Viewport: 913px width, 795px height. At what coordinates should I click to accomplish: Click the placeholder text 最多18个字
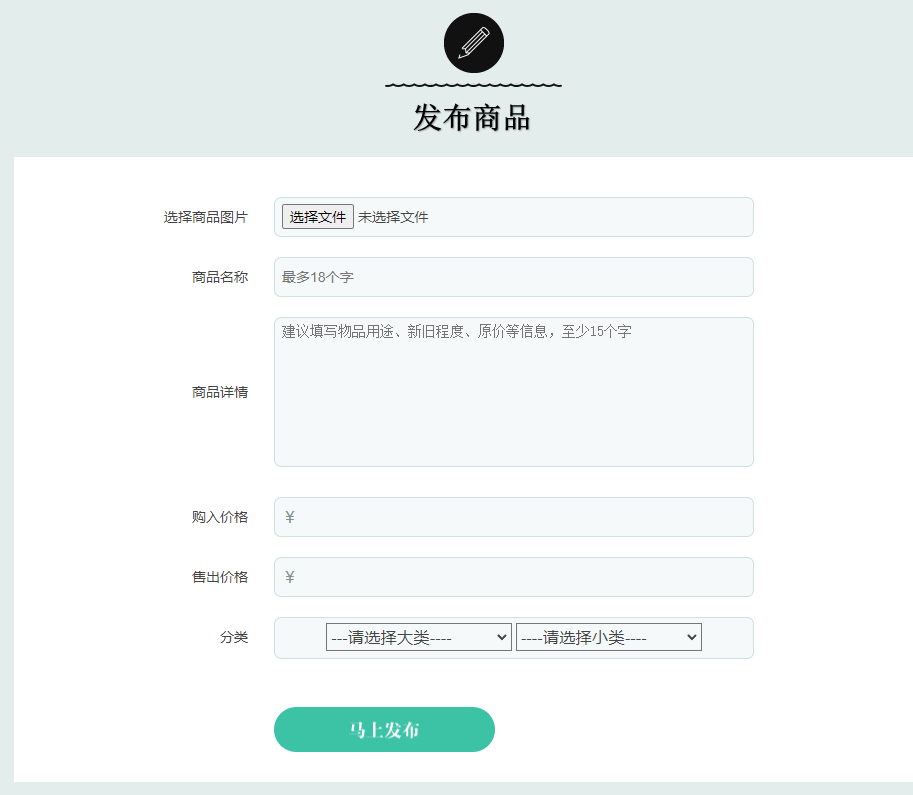(318, 277)
